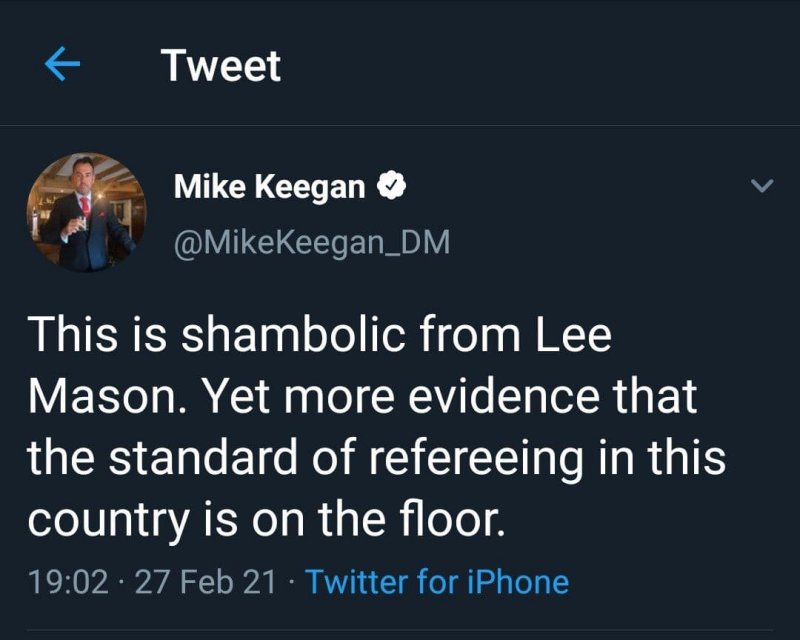Click the verified badge beside Mike Keegan
The width and height of the screenshot is (800, 640).
[391, 185]
